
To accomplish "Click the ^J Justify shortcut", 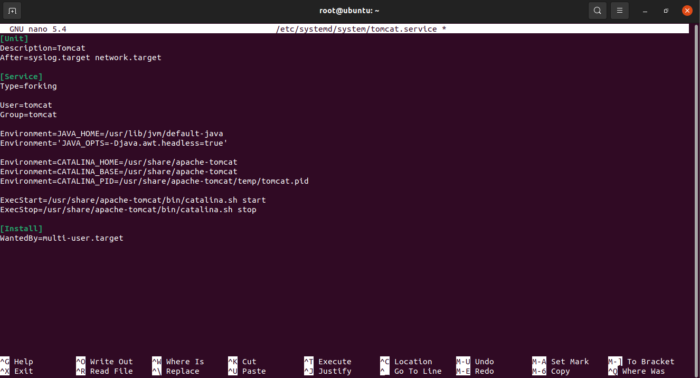I will [x=328, y=371].
